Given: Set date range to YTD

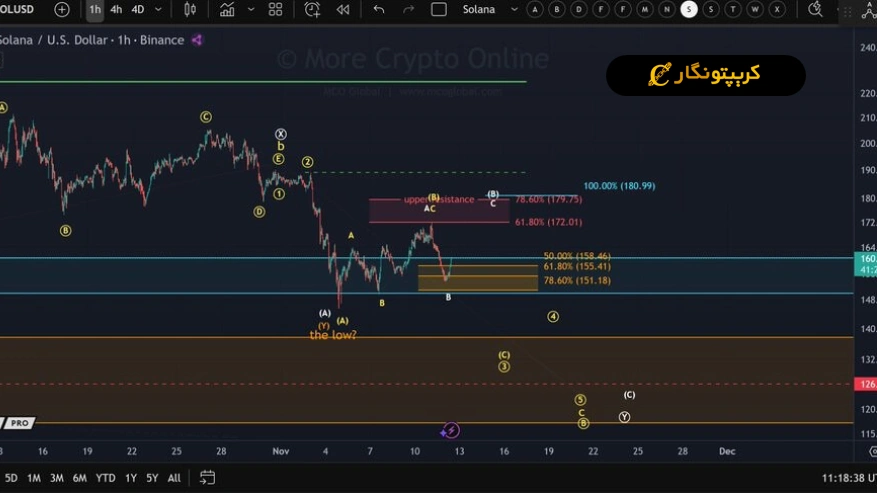Looking at the screenshot, I should [x=105, y=478].
